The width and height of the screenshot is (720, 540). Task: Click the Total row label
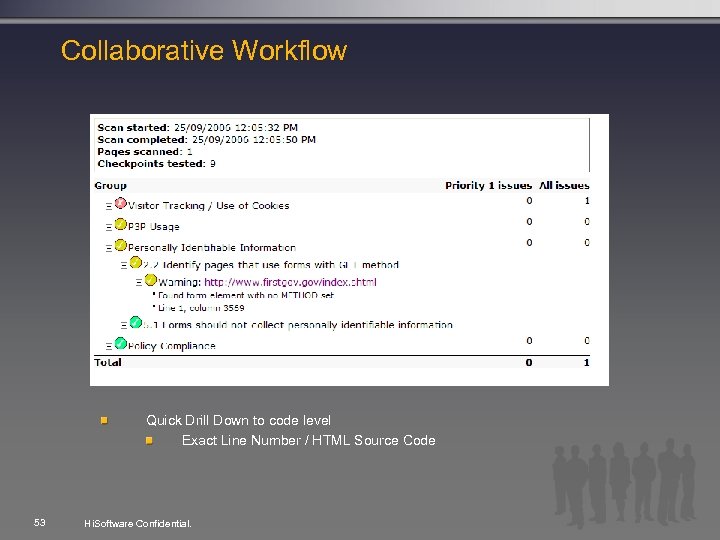[108, 362]
